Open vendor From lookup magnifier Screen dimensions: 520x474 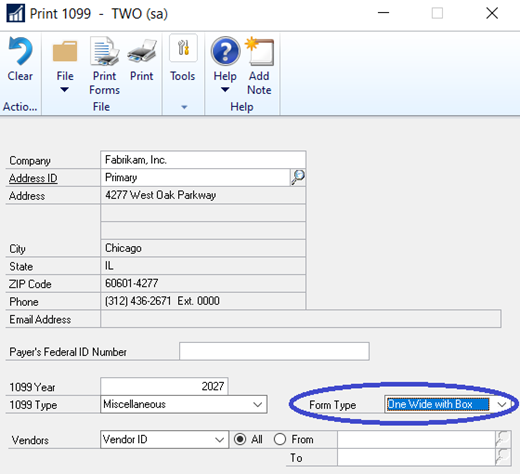503,439
